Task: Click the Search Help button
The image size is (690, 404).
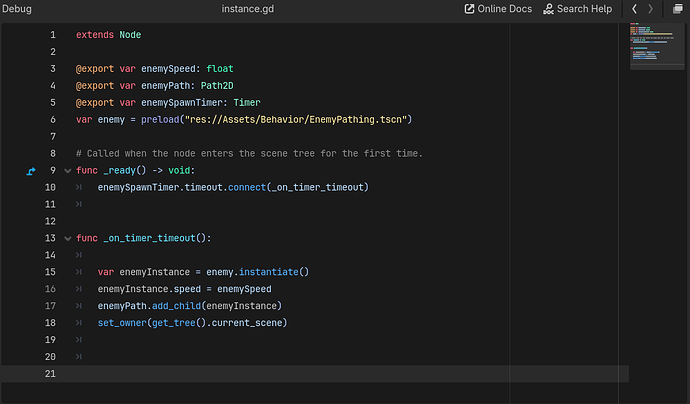Action: [x=577, y=9]
